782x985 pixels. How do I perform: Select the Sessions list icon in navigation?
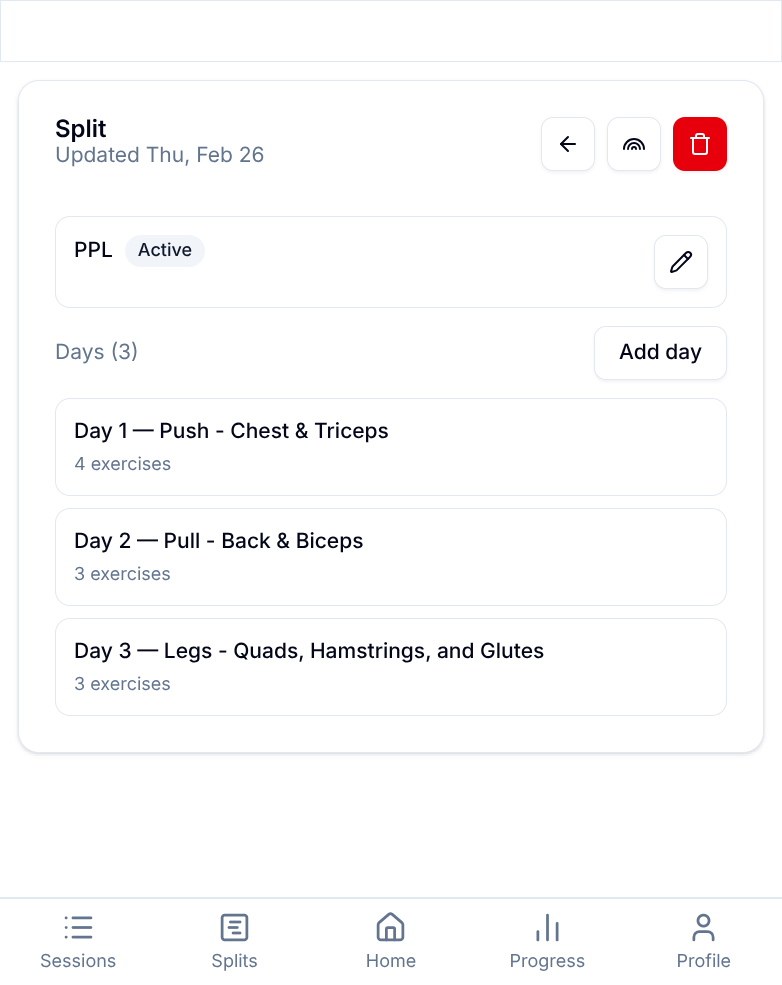coord(77,927)
